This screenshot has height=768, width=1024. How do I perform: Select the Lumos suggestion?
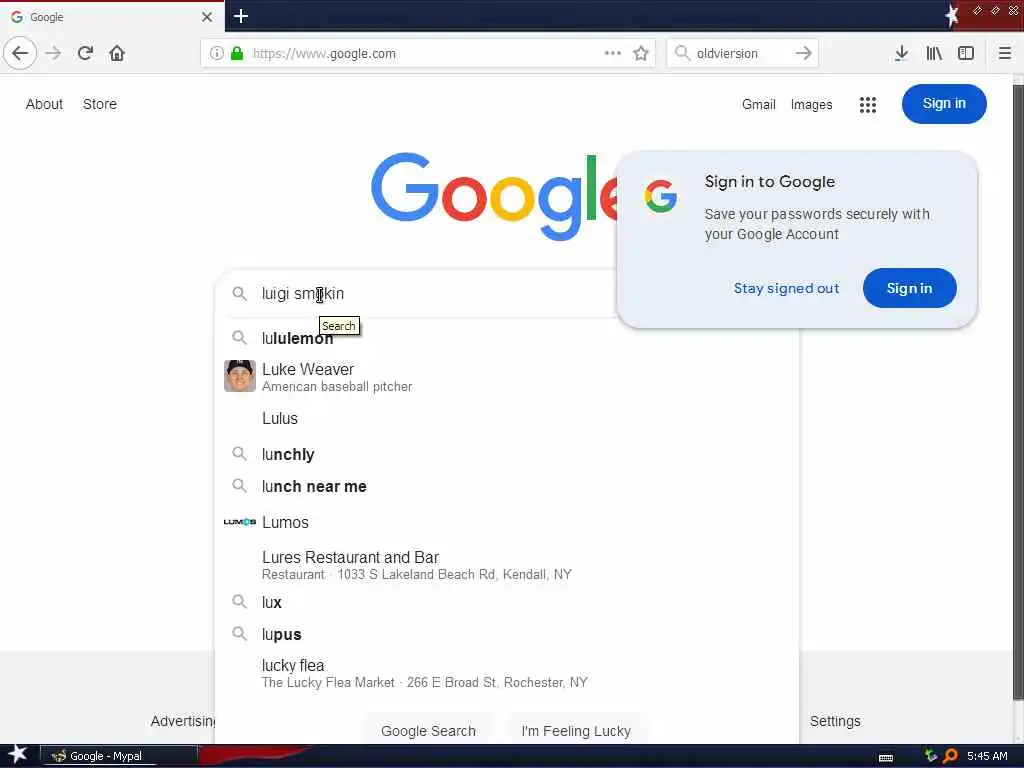coord(506,522)
